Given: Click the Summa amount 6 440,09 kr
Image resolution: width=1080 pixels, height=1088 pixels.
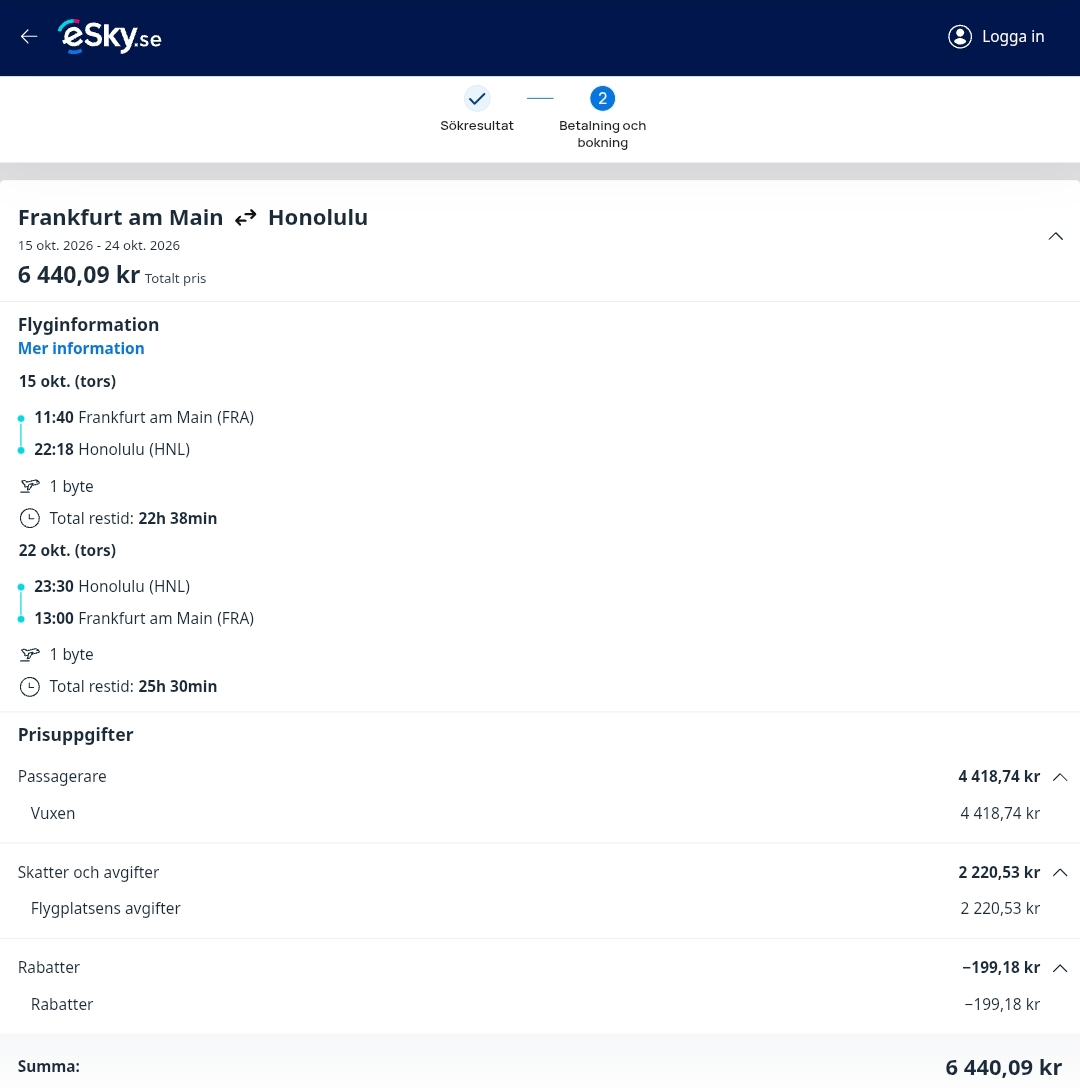Looking at the screenshot, I should click(1004, 1067).
